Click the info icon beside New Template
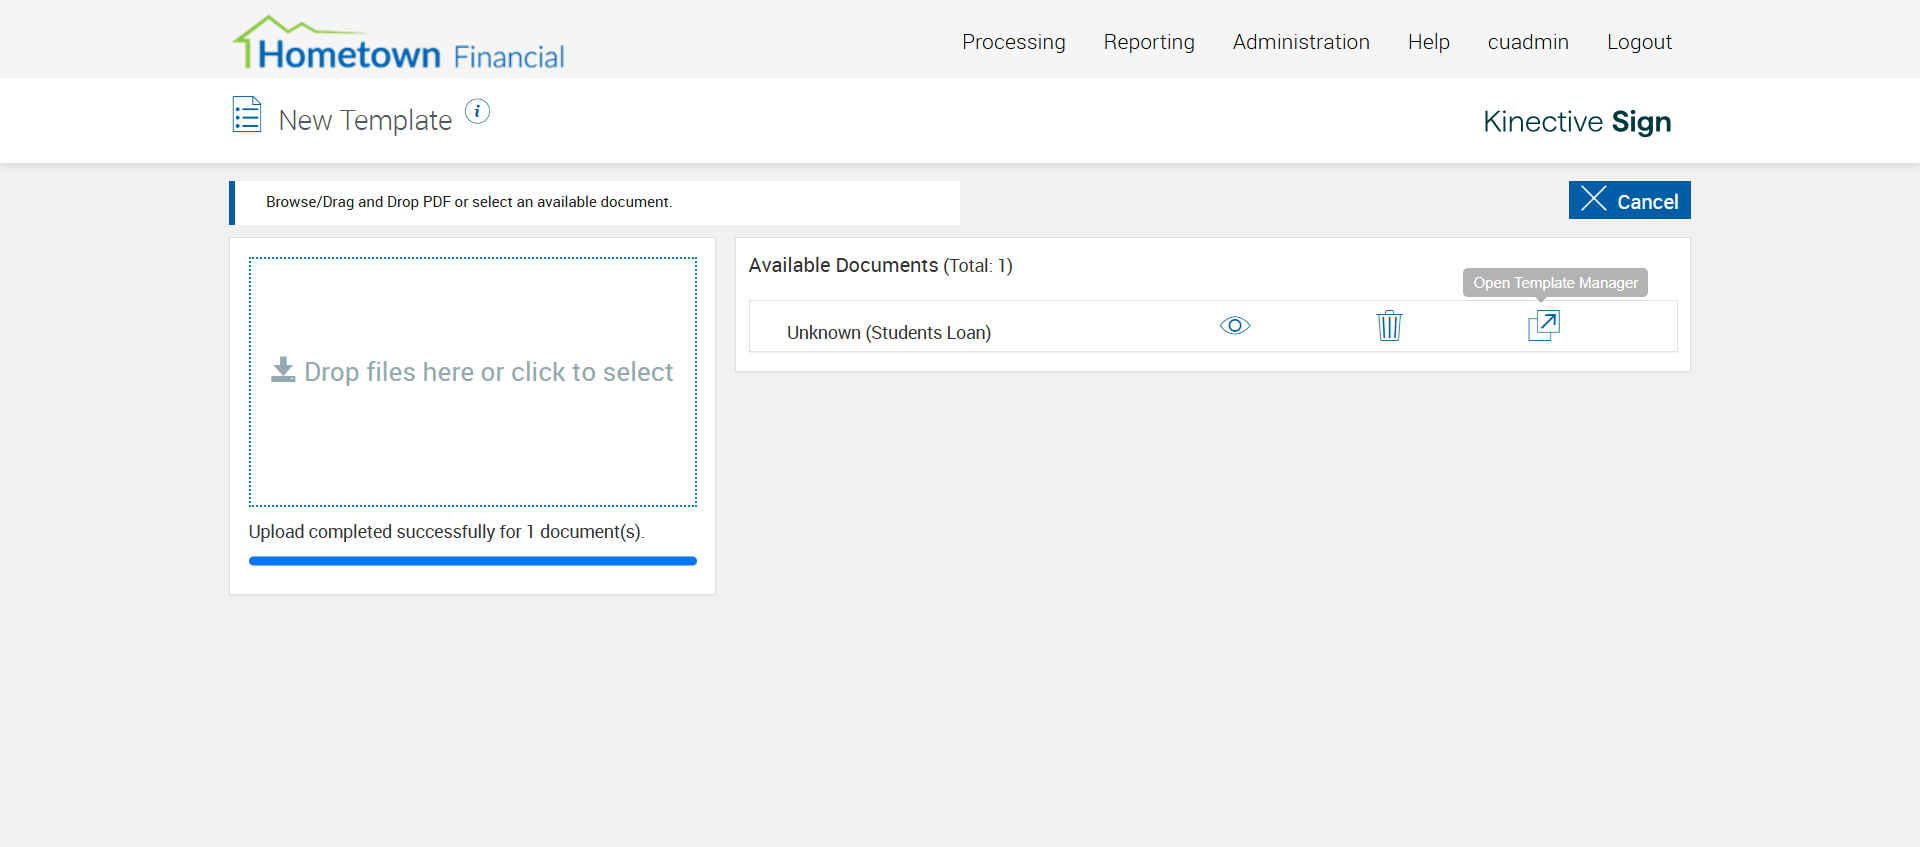Image resolution: width=1920 pixels, height=847 pixels. pyautogui.click(x=478, y=112)
